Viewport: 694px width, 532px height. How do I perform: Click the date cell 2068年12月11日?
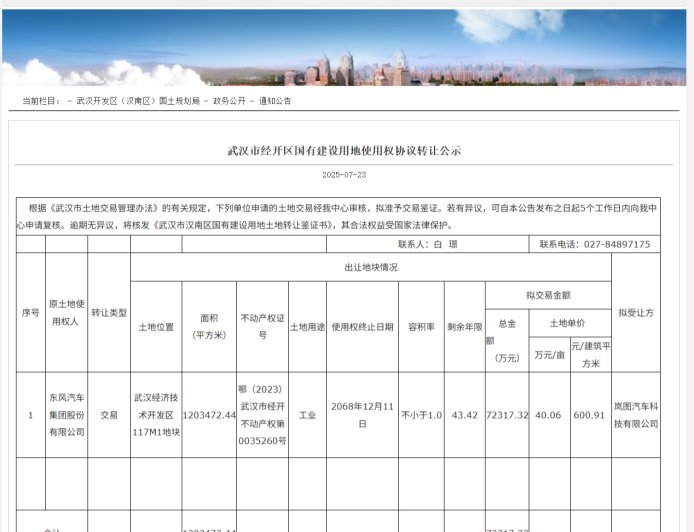coord(362,415)
